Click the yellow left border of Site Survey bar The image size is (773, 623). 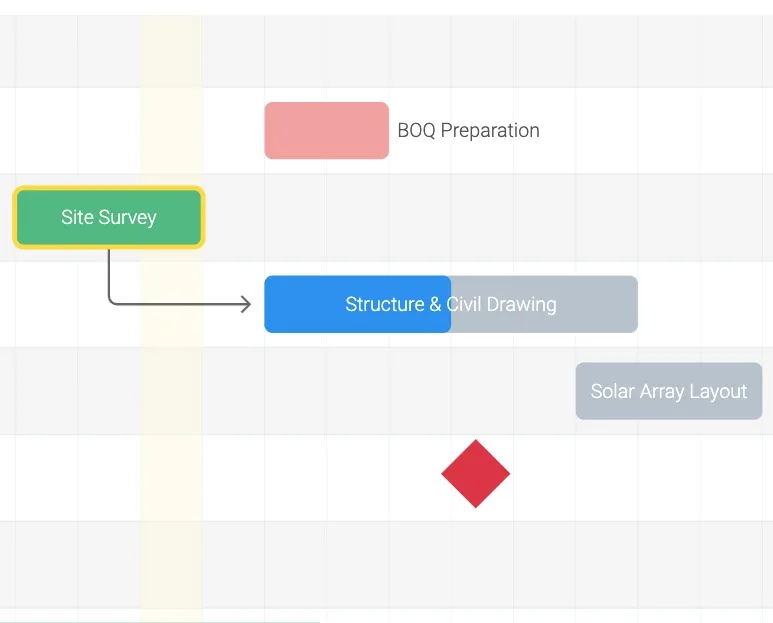point(15,217)
